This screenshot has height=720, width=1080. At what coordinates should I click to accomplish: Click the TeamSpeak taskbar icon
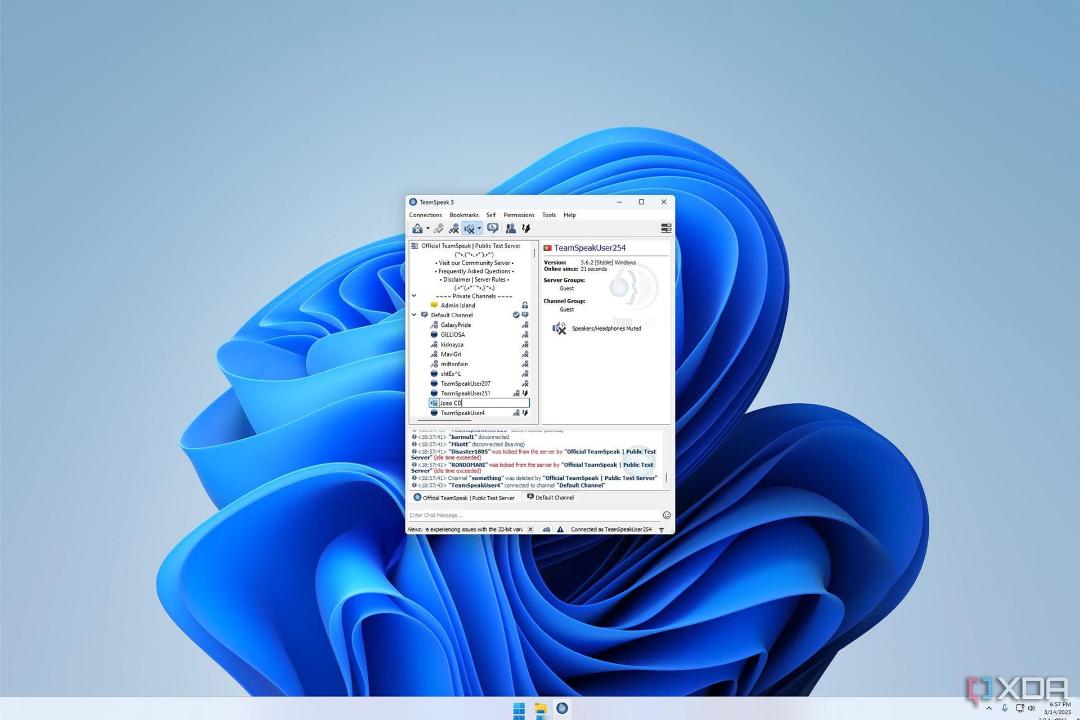[x=562, y=709]
